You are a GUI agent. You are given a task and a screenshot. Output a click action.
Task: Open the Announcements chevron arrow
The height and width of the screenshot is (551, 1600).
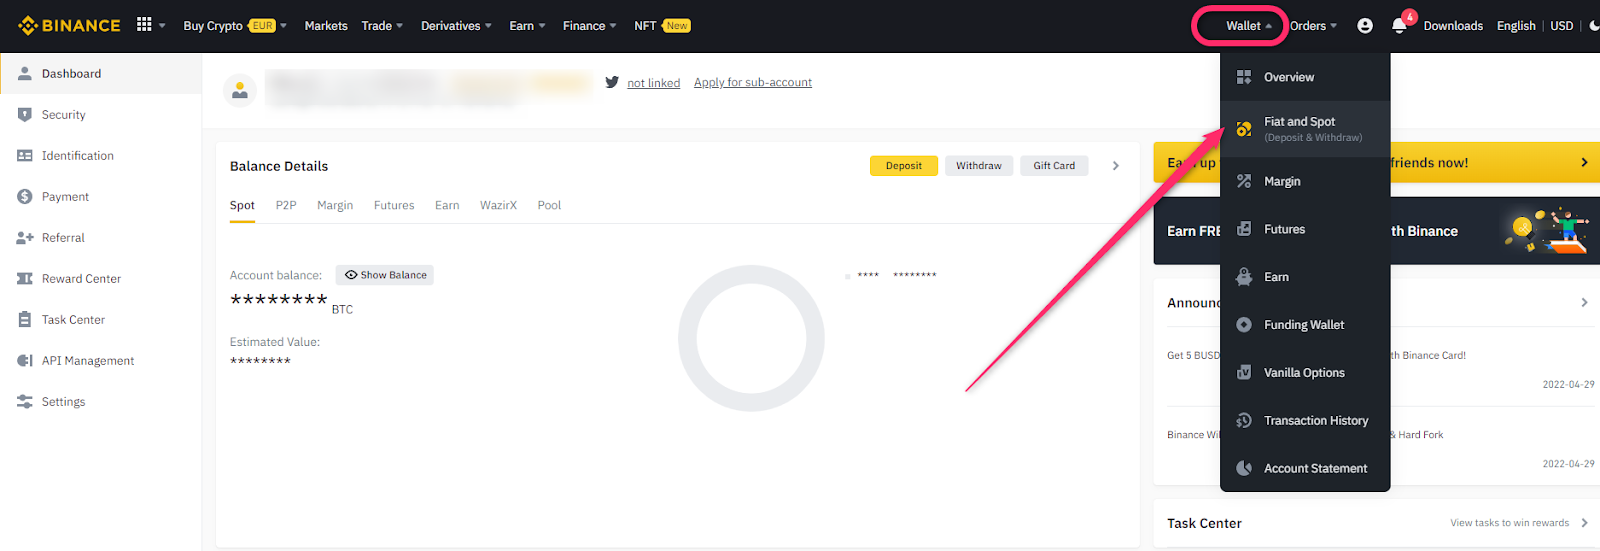pyautogui.click(x=1584, y=302)
